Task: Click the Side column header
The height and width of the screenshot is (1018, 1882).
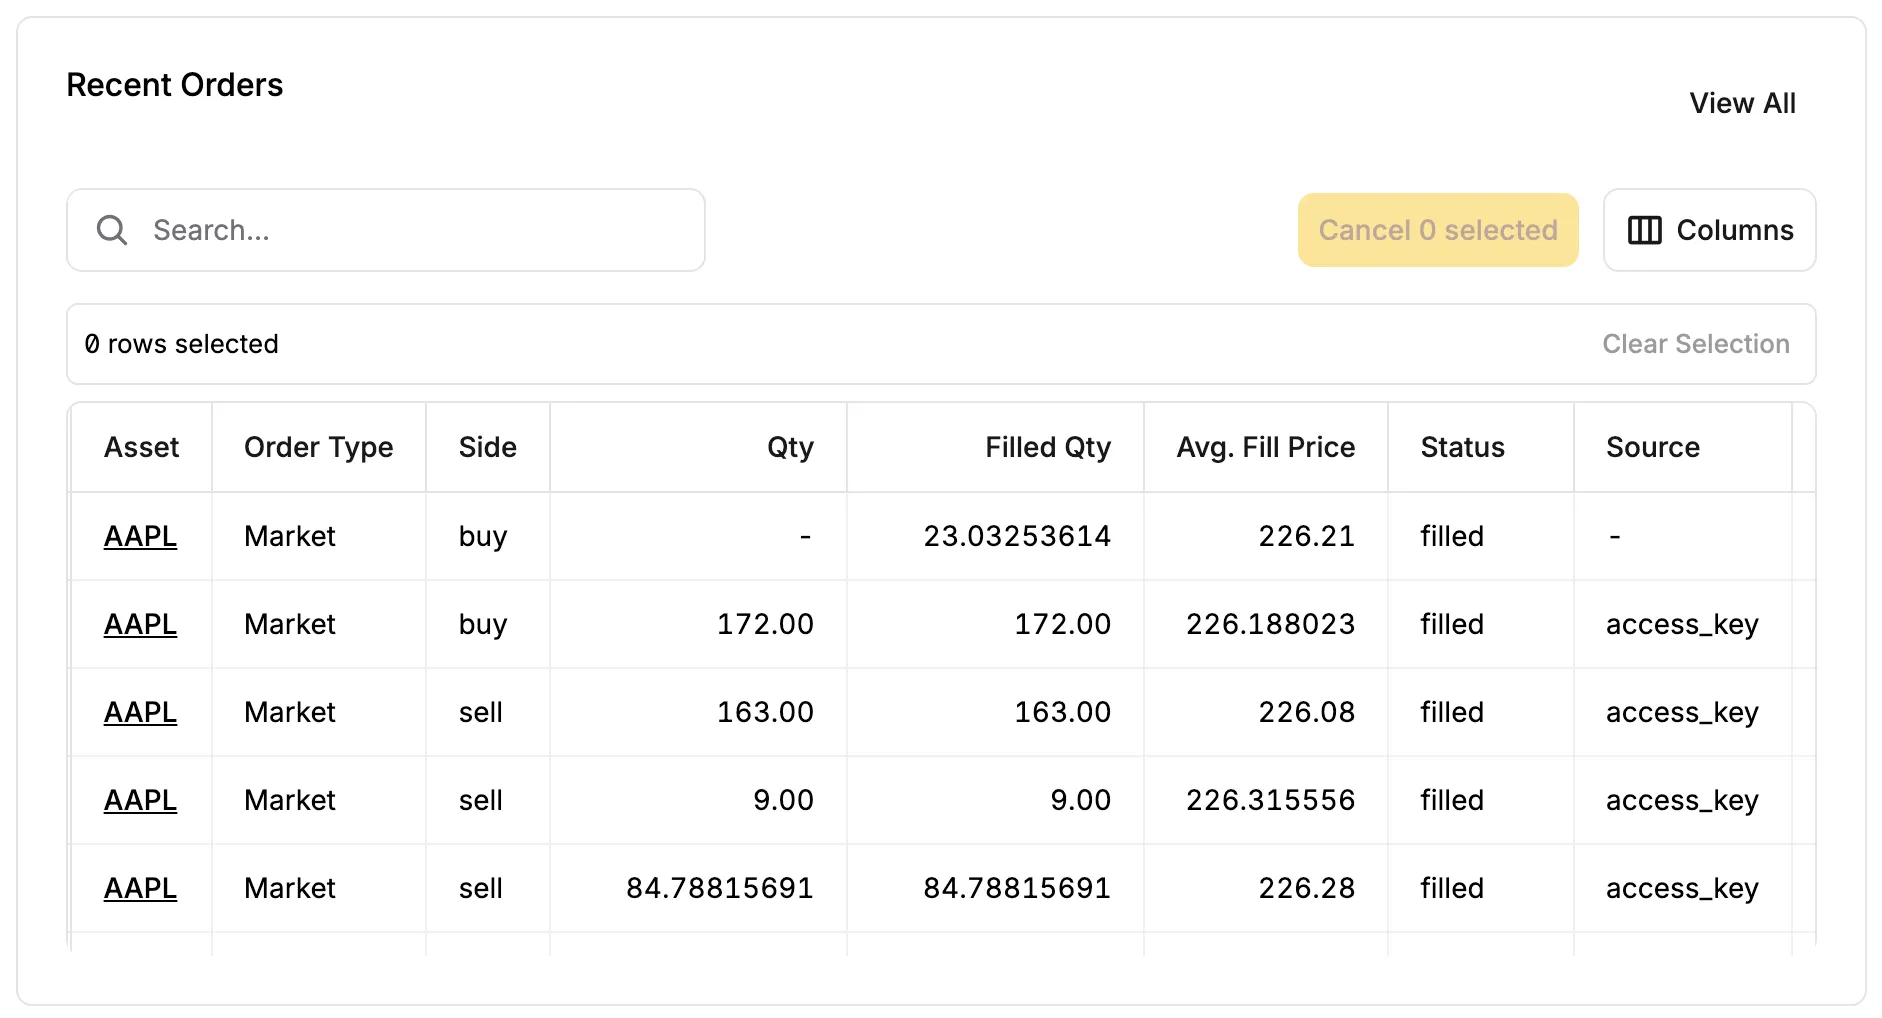Action: coord(487,447)
